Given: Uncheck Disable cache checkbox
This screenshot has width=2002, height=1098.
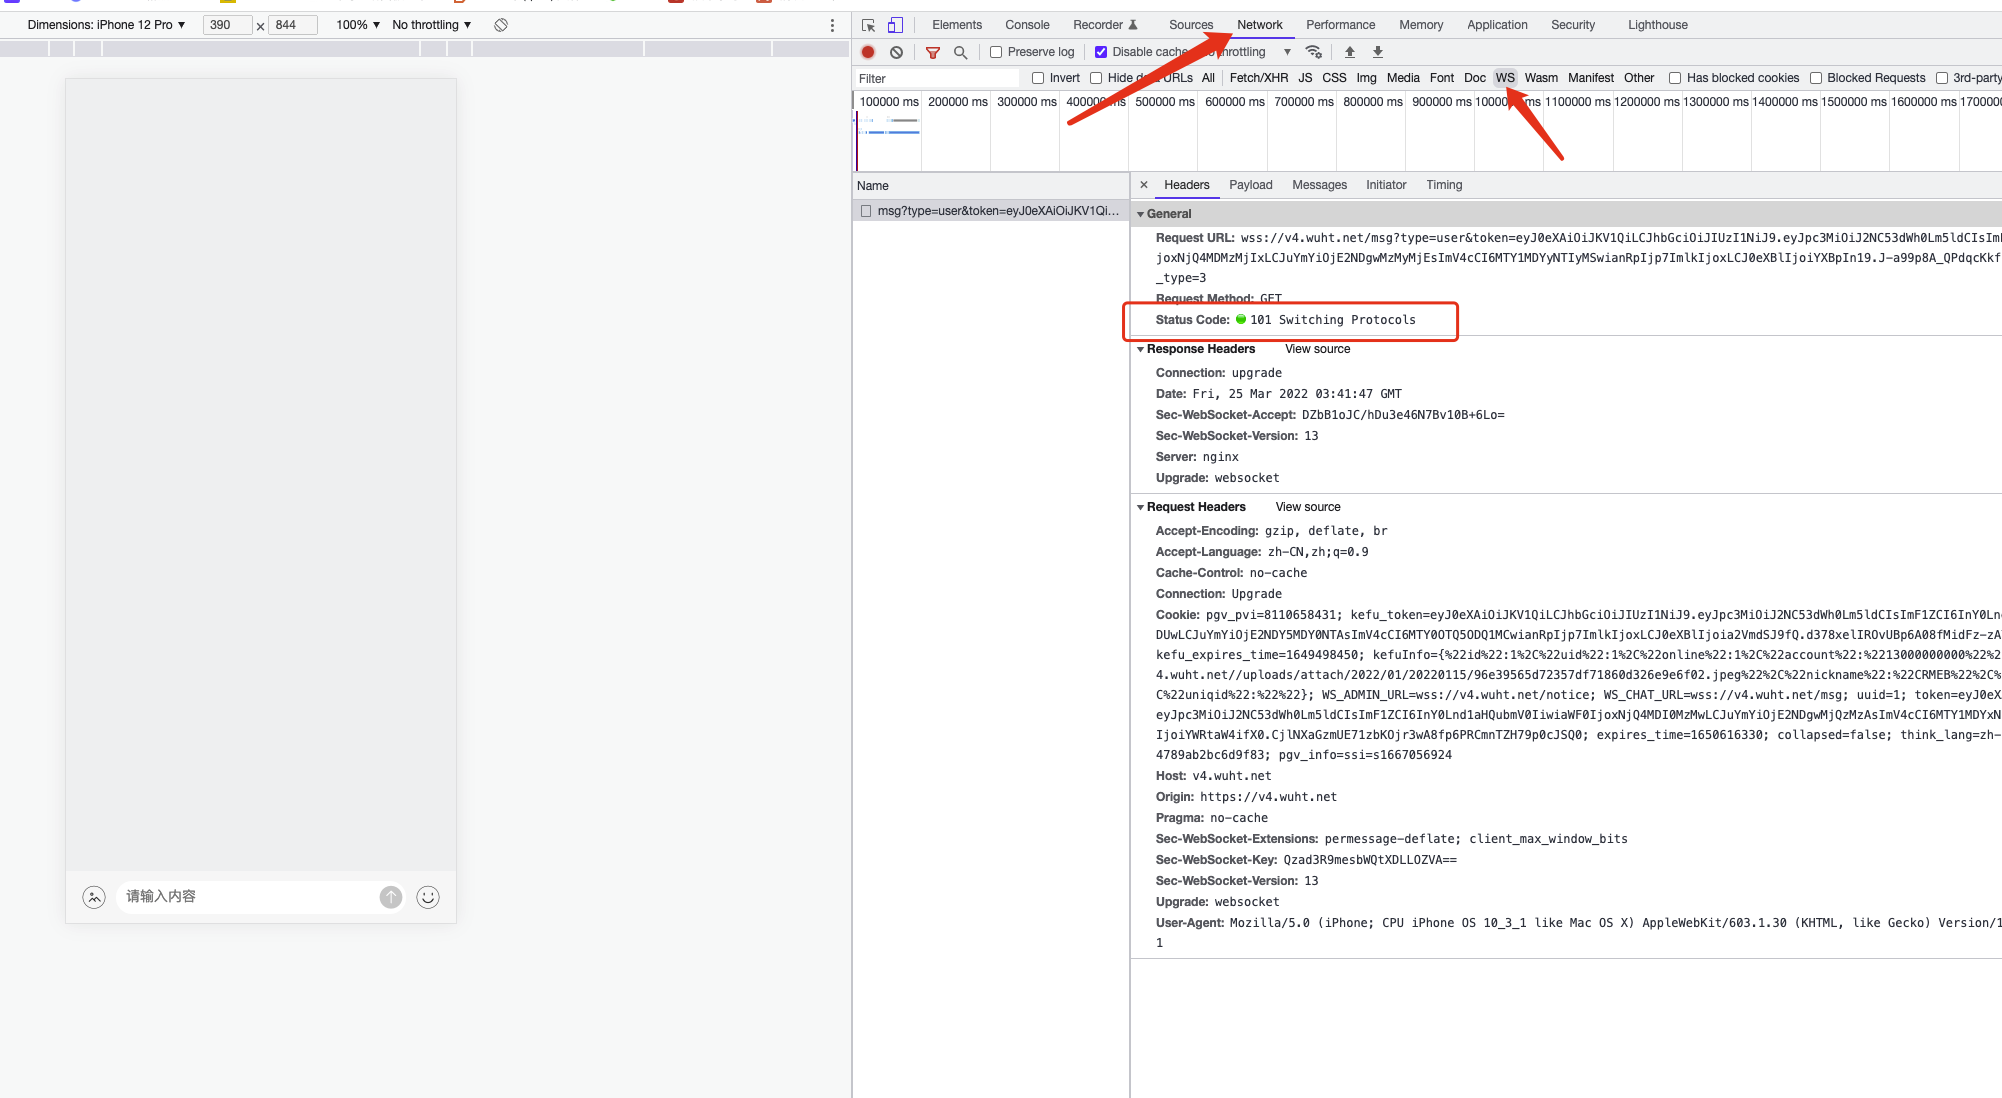Looking at the screenshot, I should click(1101, 52).
